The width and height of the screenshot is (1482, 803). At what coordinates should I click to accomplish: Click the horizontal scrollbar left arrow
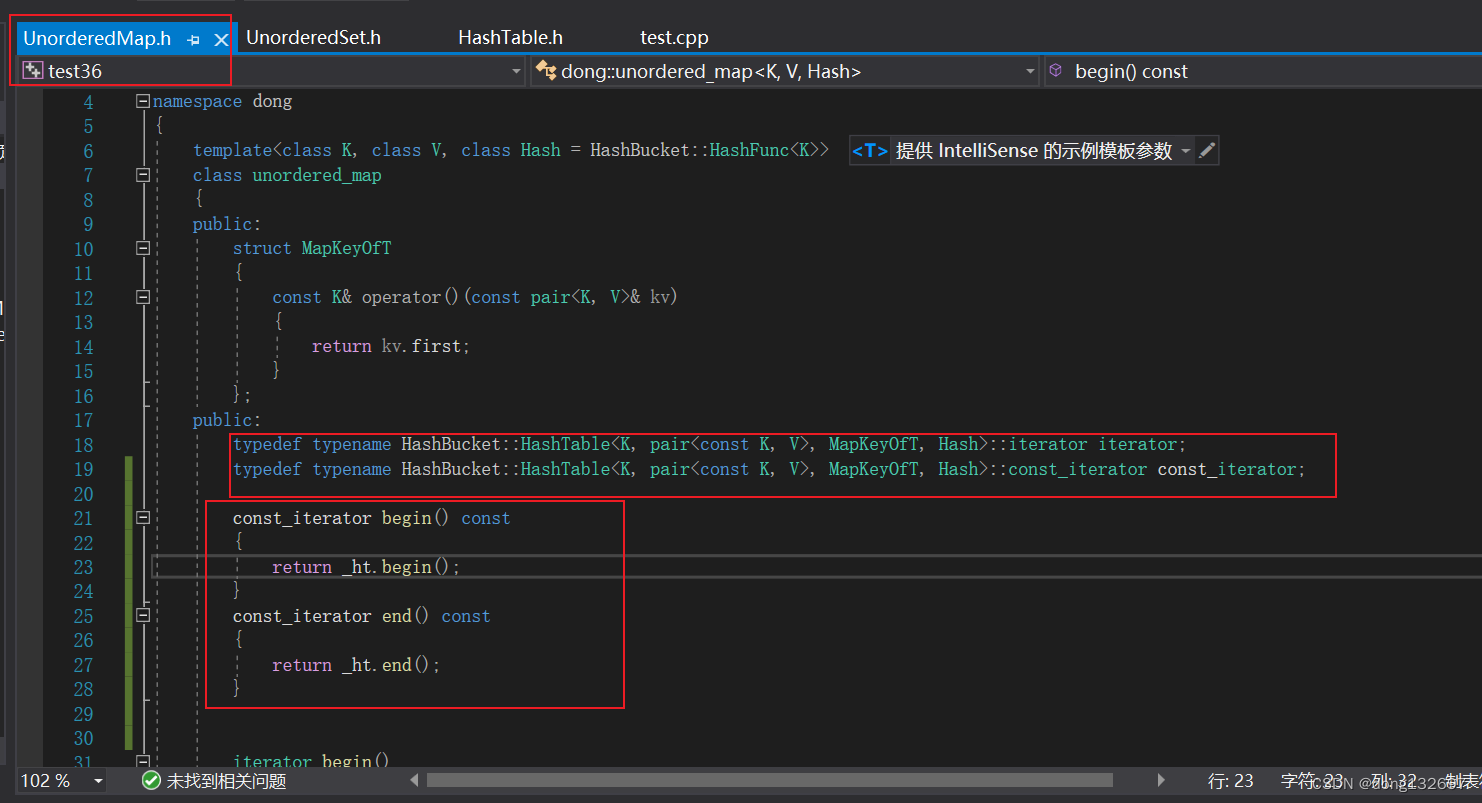[x=414, y=780]
